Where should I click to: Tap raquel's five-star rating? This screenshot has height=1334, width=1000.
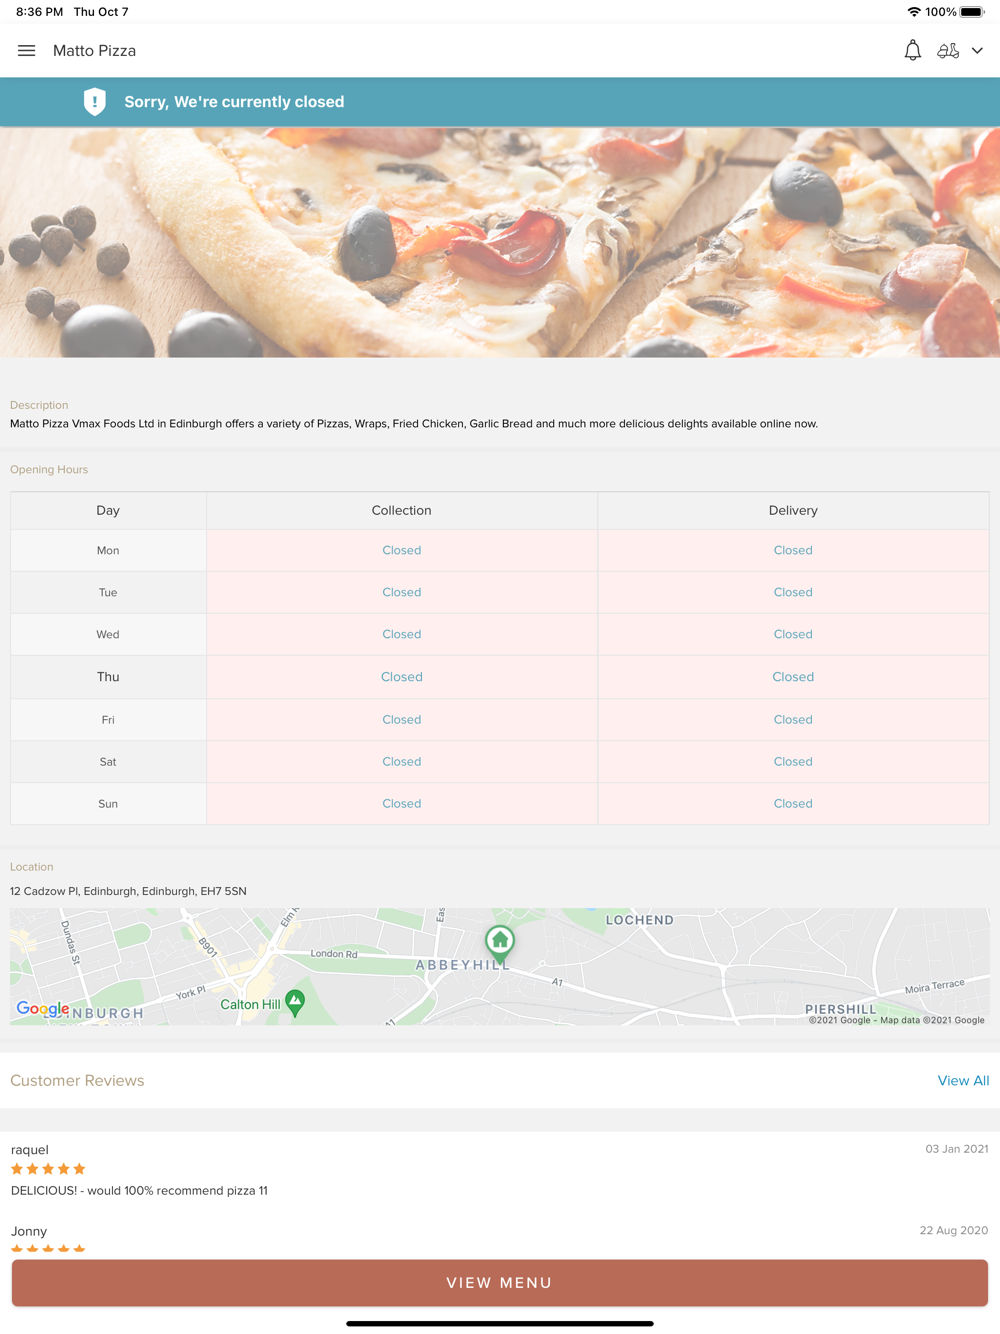[48, 1169]
